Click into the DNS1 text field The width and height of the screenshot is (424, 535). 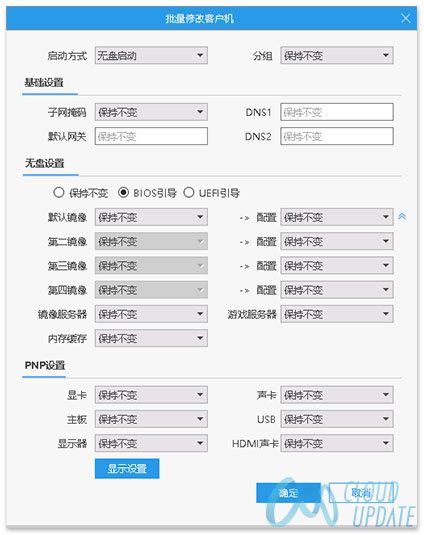[x=337, y=112]
